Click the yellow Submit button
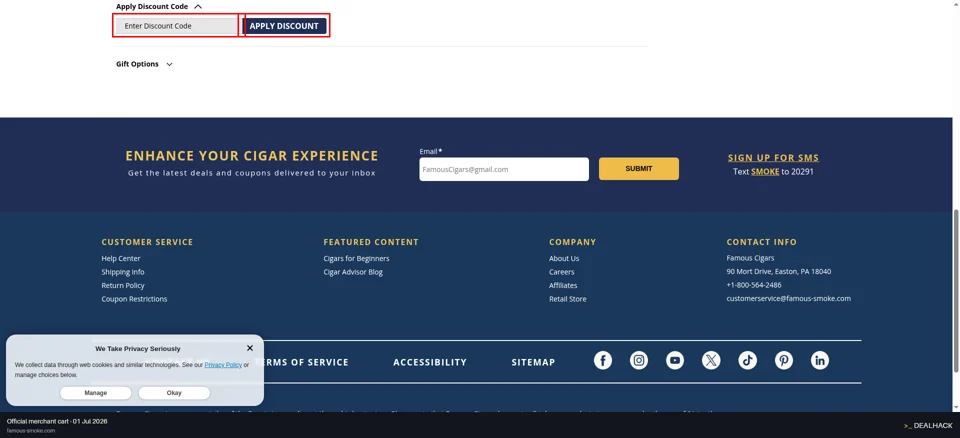960x438 pixels. [x=639, y=168]
